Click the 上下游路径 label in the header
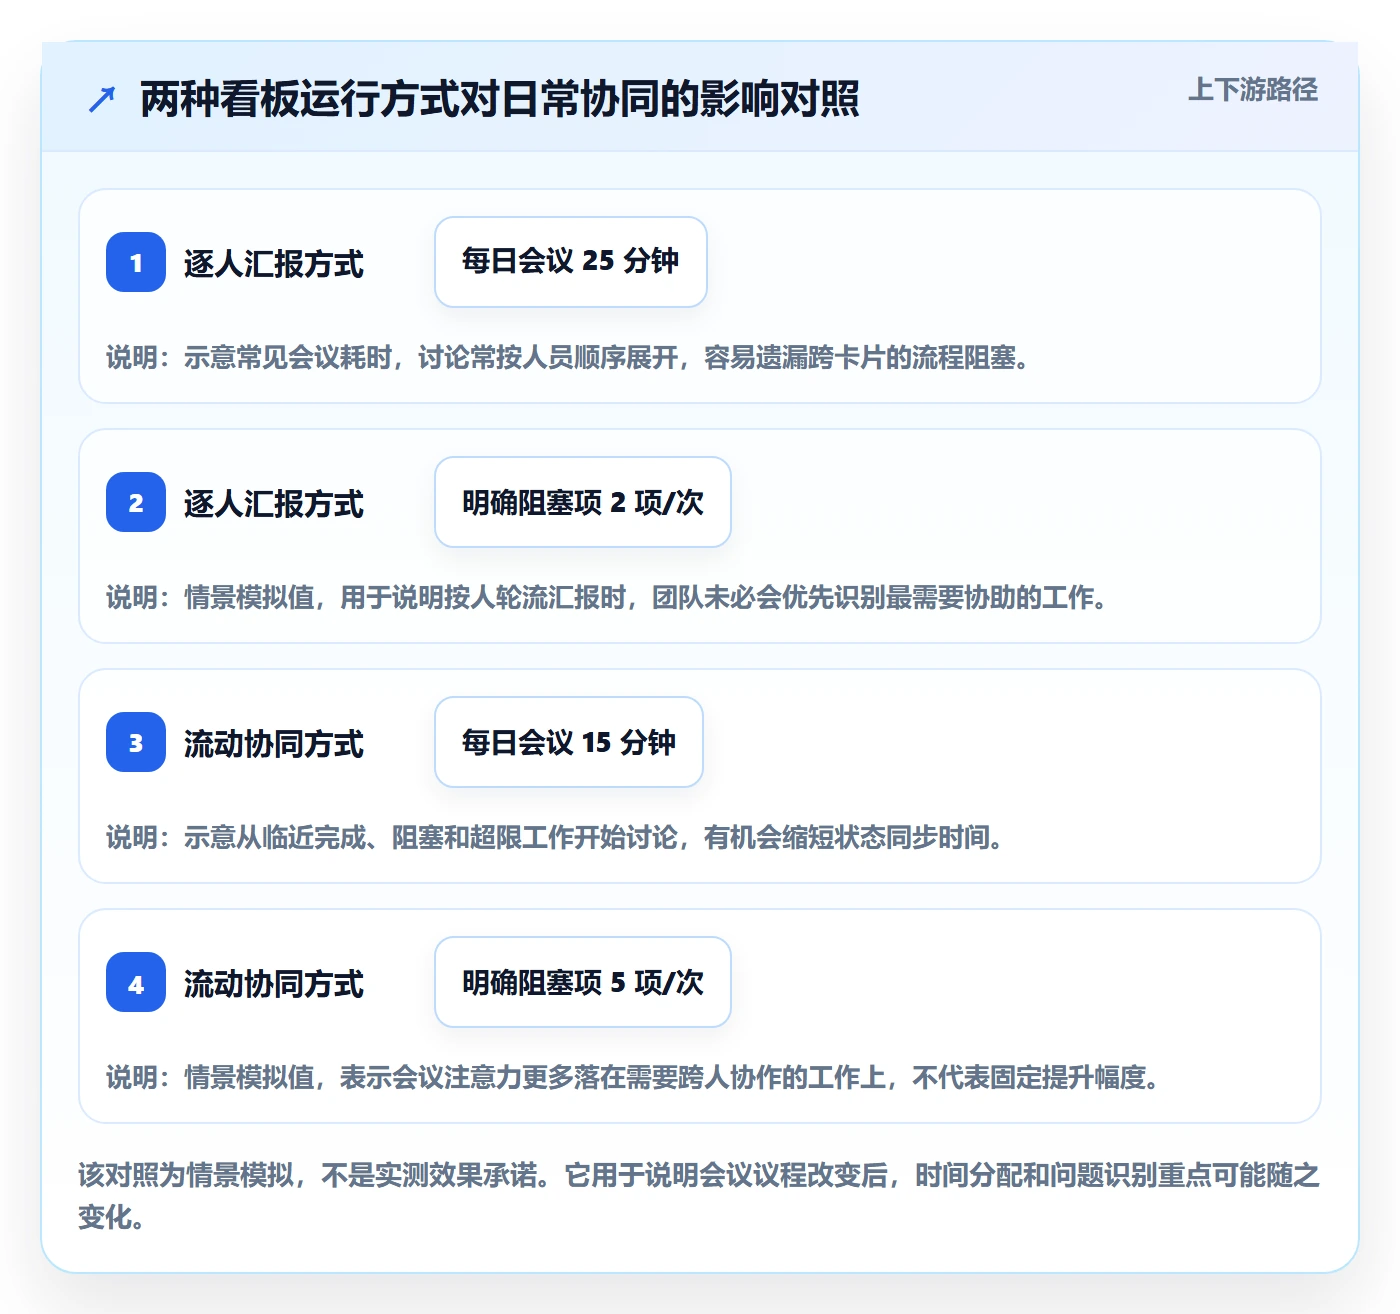 [1253, 90]
